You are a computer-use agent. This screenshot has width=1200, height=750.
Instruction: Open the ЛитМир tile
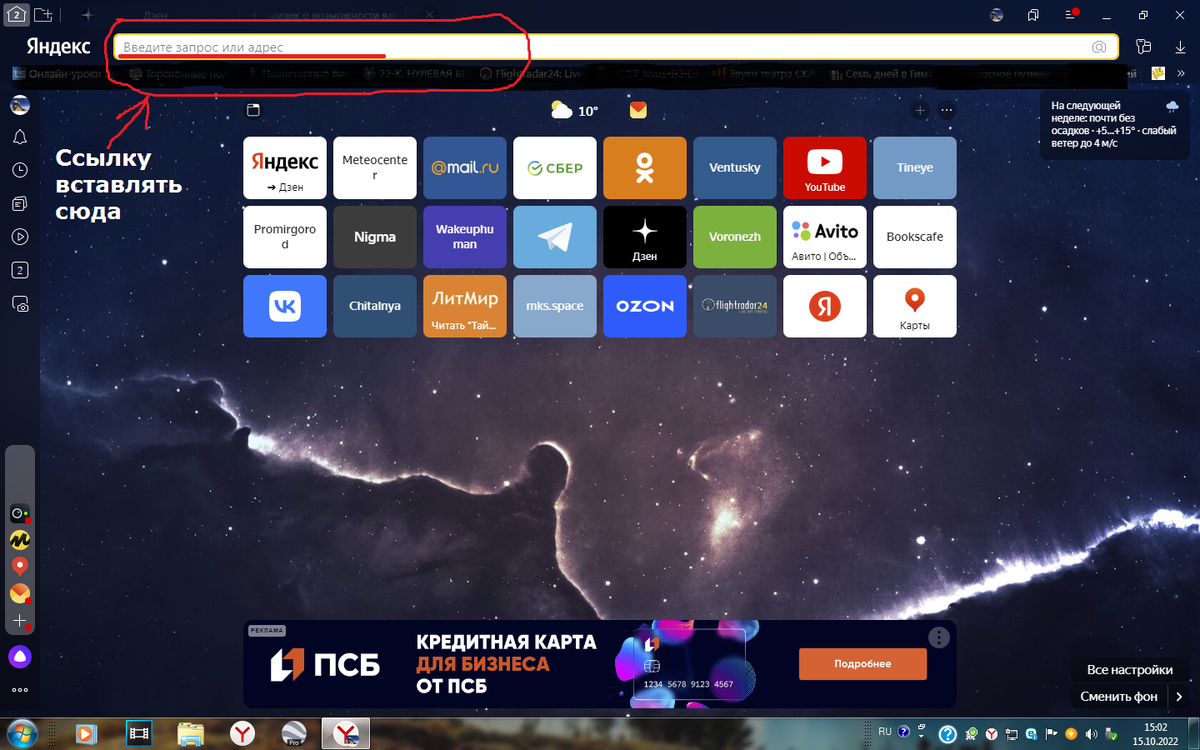(465, 306)
